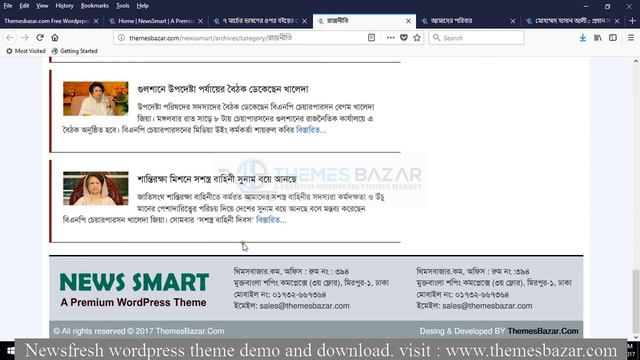Click second article's বিস্তারিত read-more link
The image size is (640, 360).
tap(271, 220)
